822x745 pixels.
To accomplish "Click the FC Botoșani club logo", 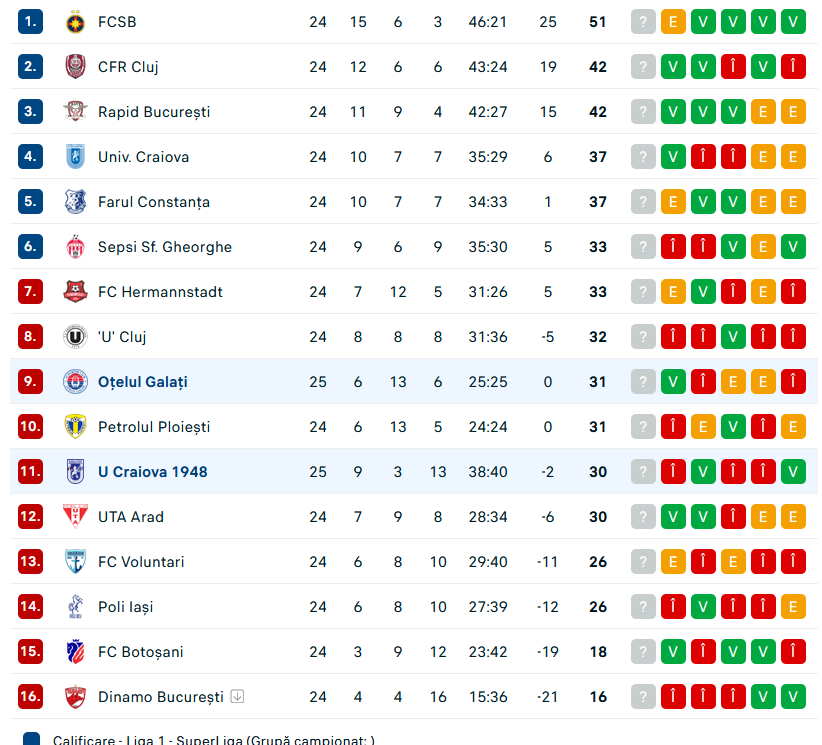I will pyautogui.click(x=75, y=652).
